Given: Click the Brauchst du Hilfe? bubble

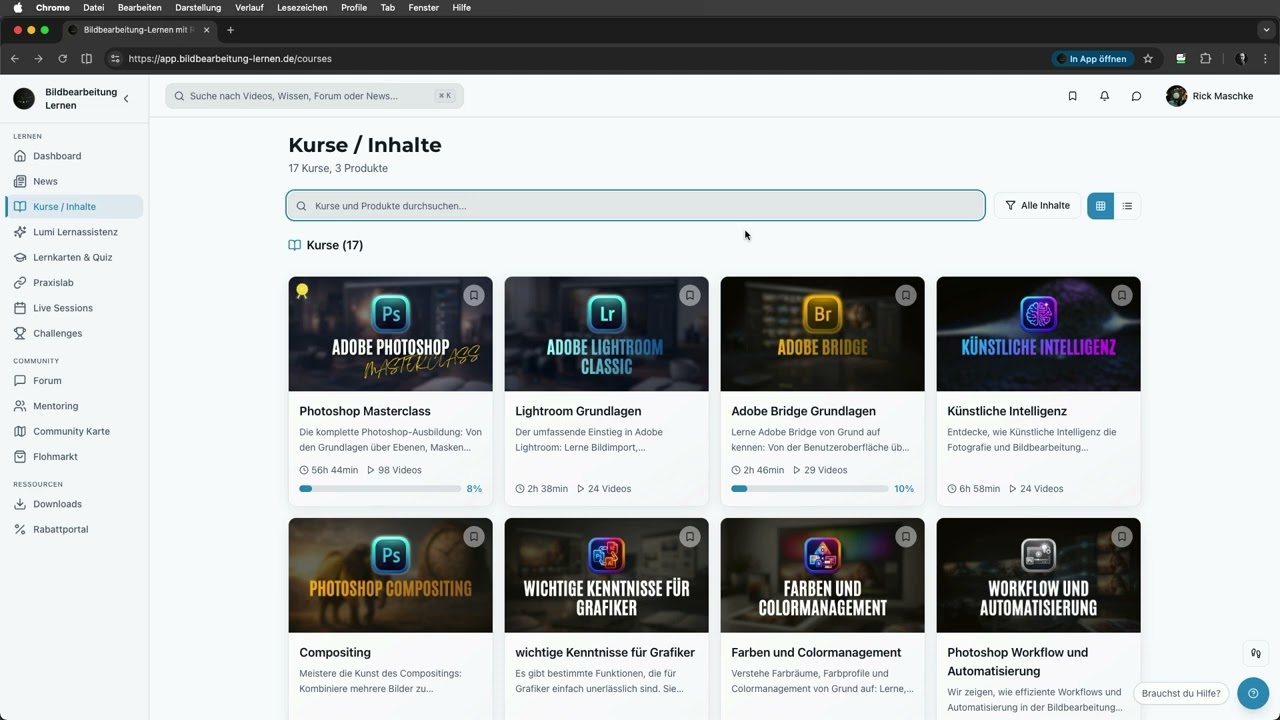Looking at the screenshot, I should (x=1181, y=693).
